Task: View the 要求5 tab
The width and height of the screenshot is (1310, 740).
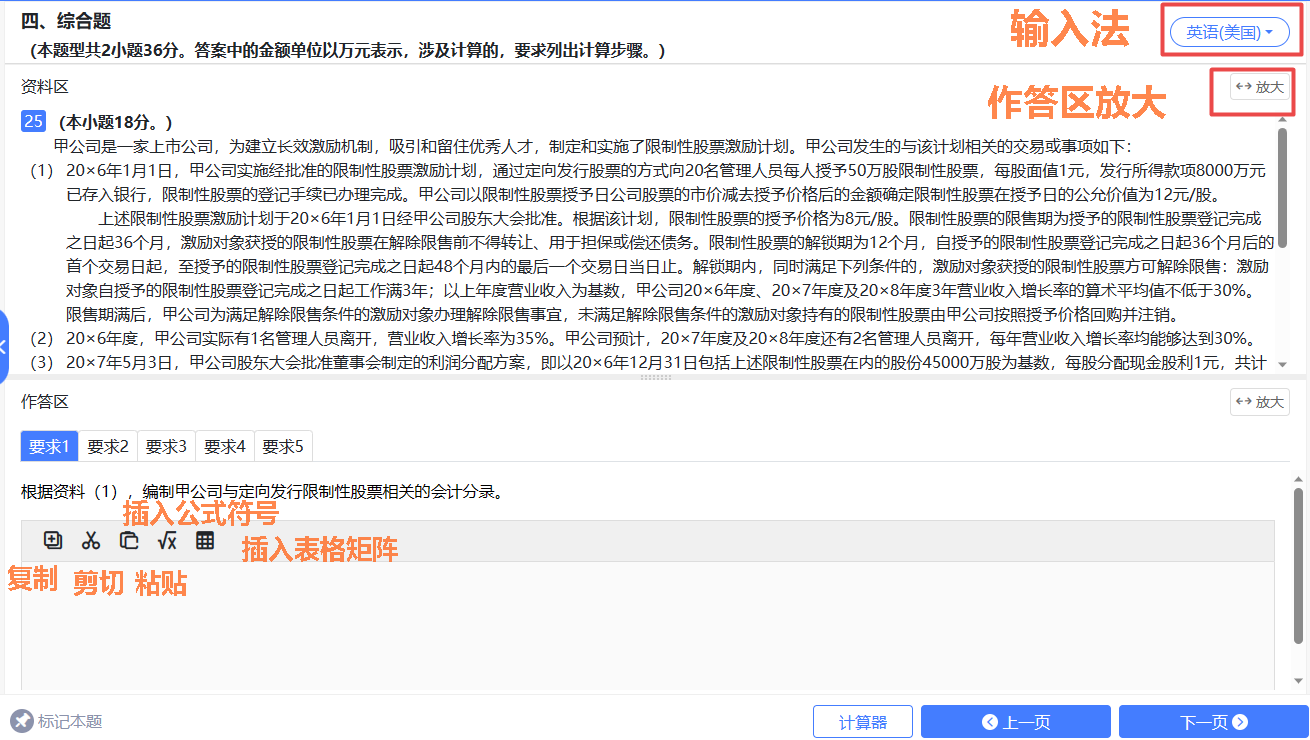Action: [x=282, y=446]
